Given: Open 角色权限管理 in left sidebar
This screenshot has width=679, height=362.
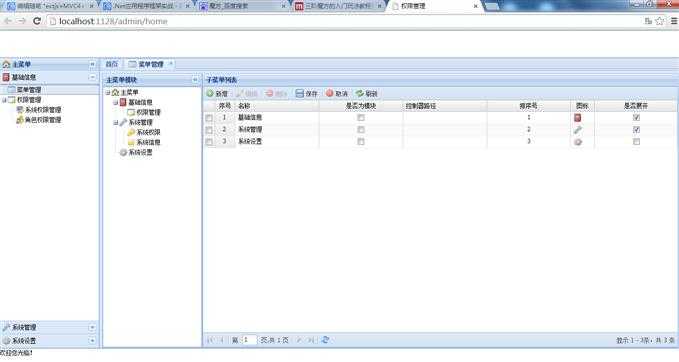Looking at the screenshot, I should pyautogui.click(x=43, y=120).
